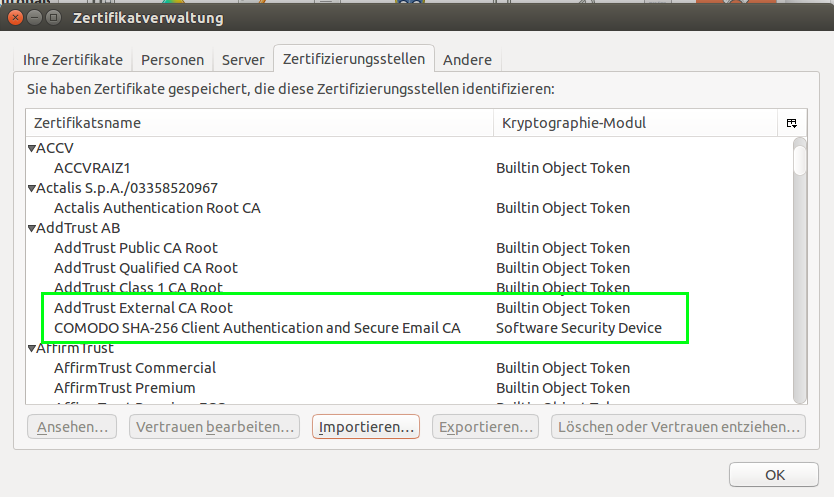Image resolution: width=834 pixels, height=497 pixels.
Task: Collapse the AffirmTrust group triangle
Action: pos(31,348)
